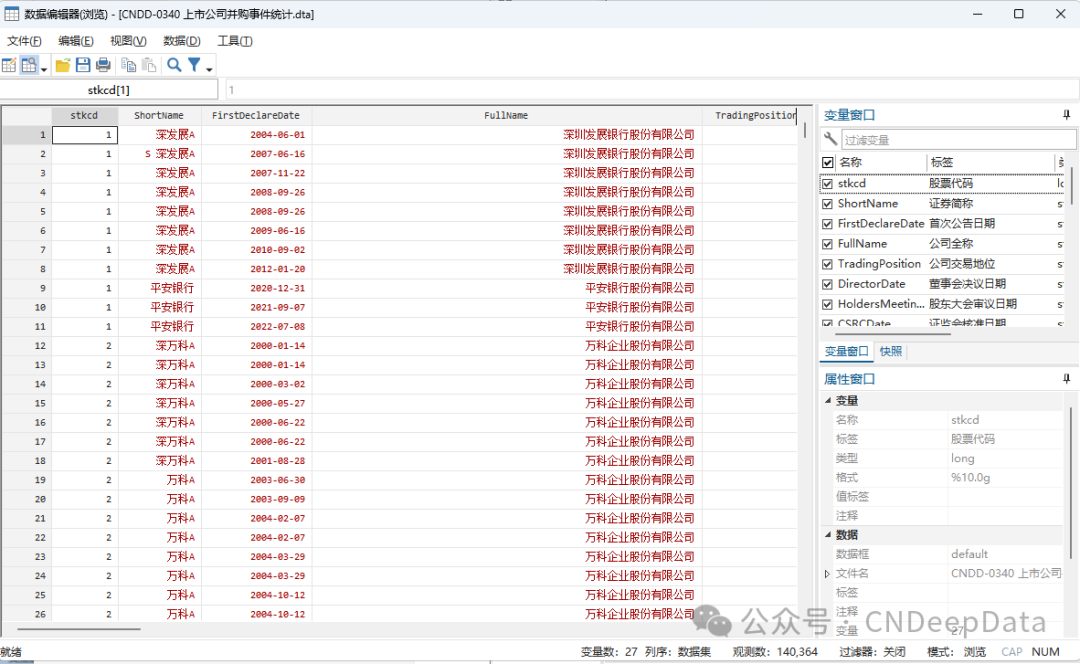Uncheck the TradingPosition variable checkbox

[x=828, y=264]
